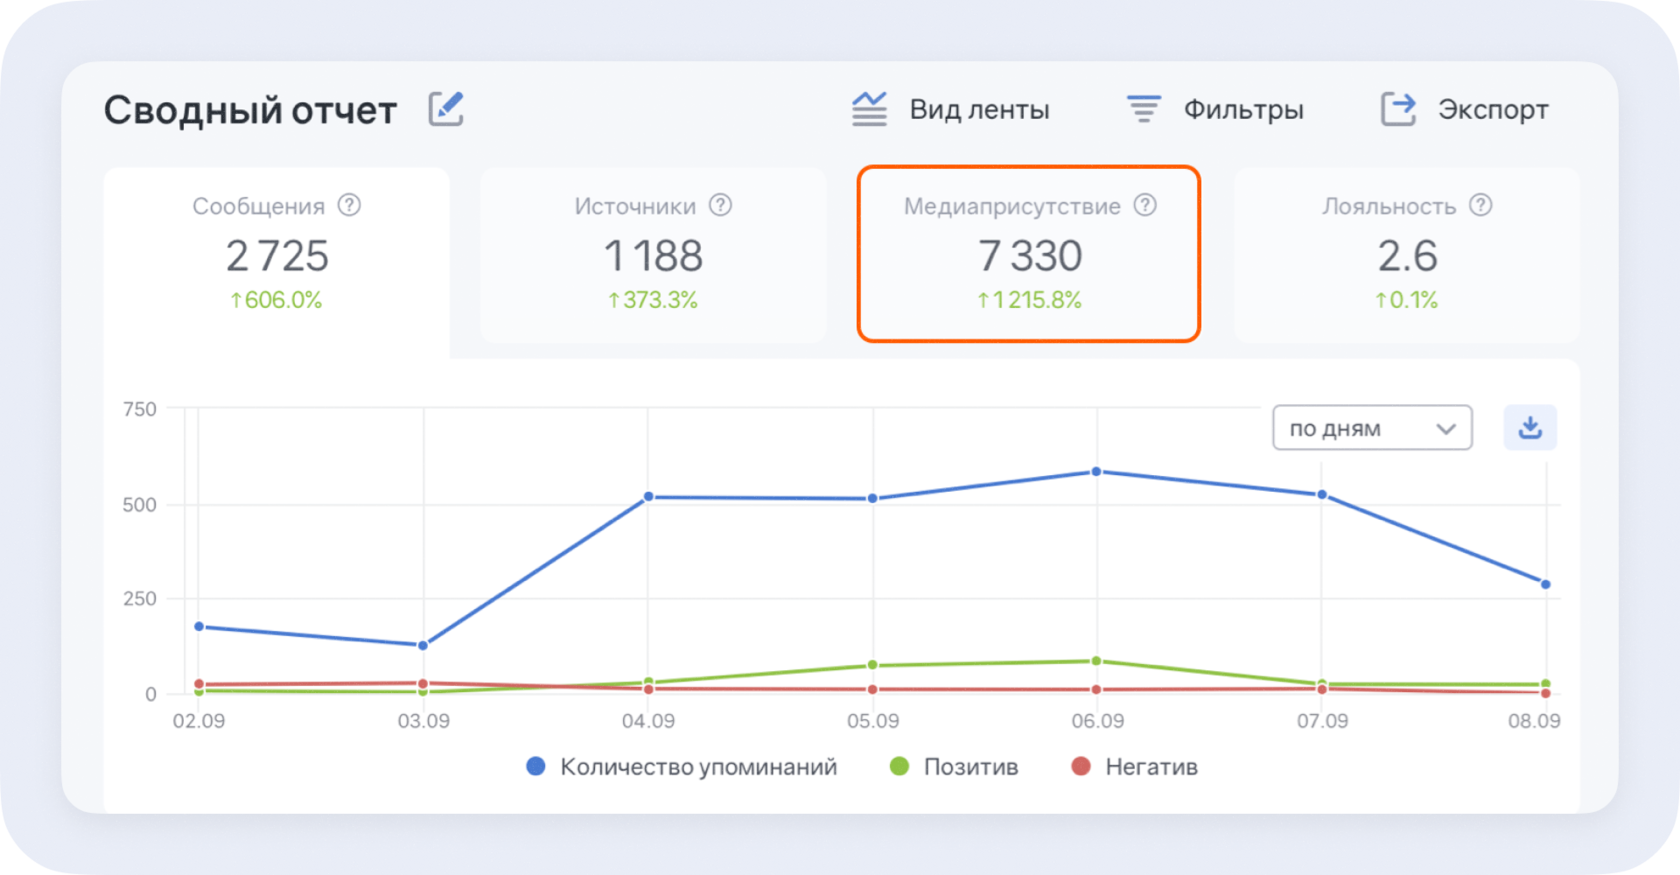Open help icon next to Медиаприсутствие

[1145, 205]
